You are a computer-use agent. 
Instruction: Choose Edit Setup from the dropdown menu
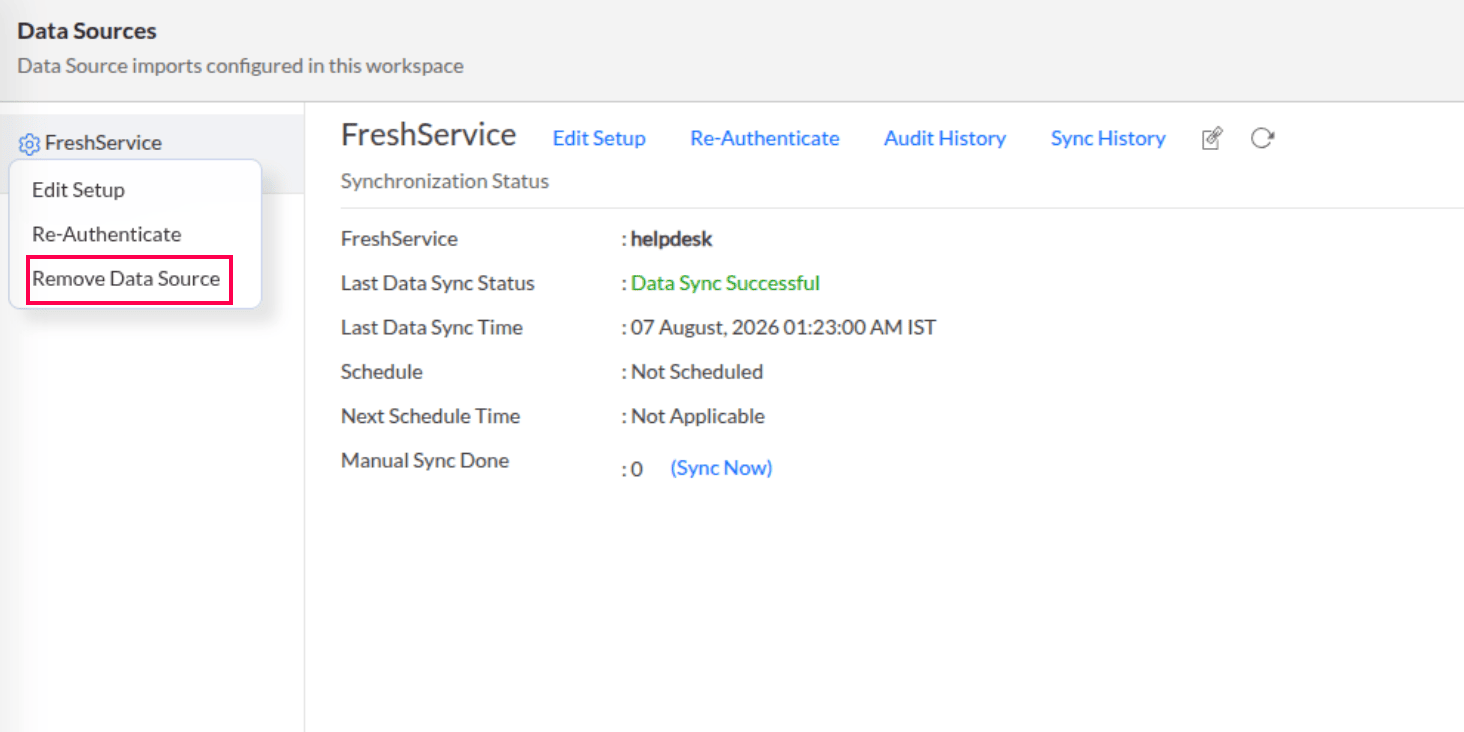pyautogui.click(x=78, y=190)
